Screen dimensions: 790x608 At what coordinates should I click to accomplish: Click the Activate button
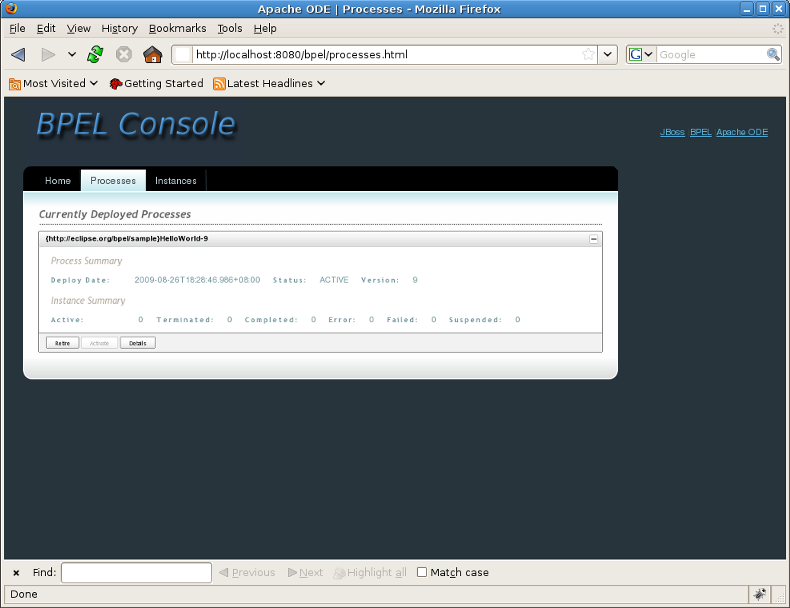(99, 343)
